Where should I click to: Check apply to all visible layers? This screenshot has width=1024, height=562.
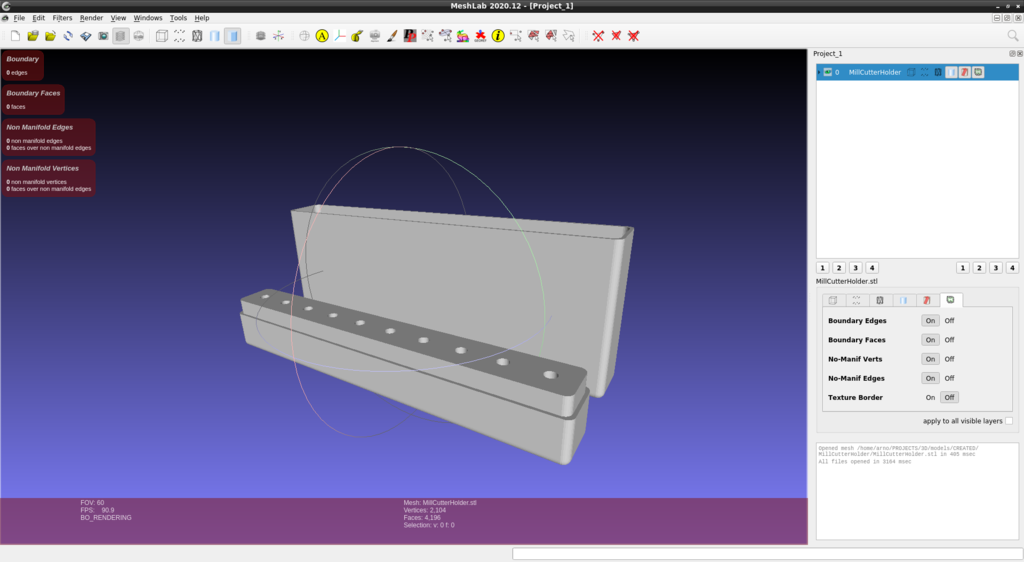point(1009,421)
